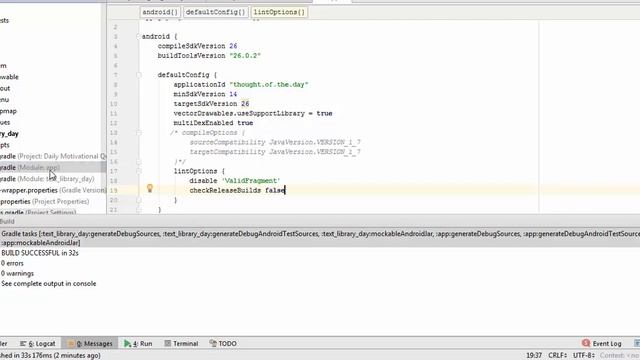Viewport: 640px width, 360px height.
Task: Click the TODO tab icon
Action: (213, 343)
